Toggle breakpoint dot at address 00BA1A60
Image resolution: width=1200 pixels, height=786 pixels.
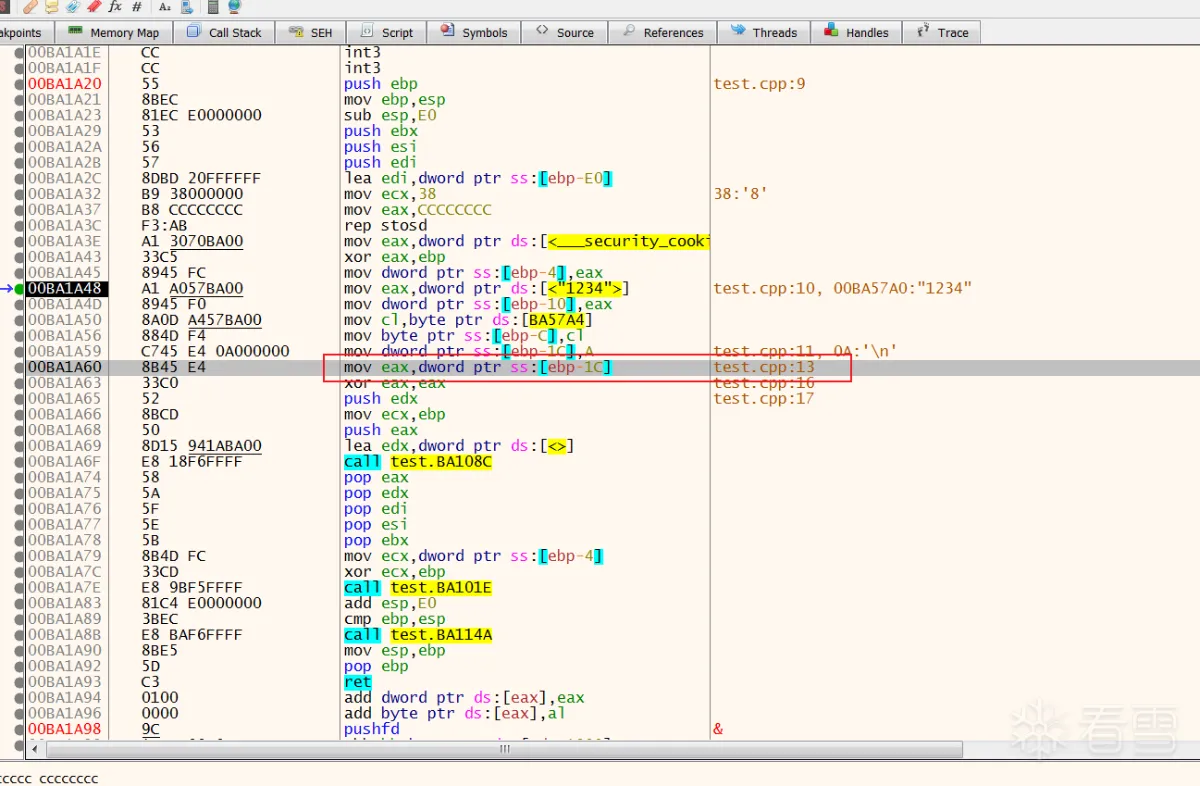tap(19, 368)
